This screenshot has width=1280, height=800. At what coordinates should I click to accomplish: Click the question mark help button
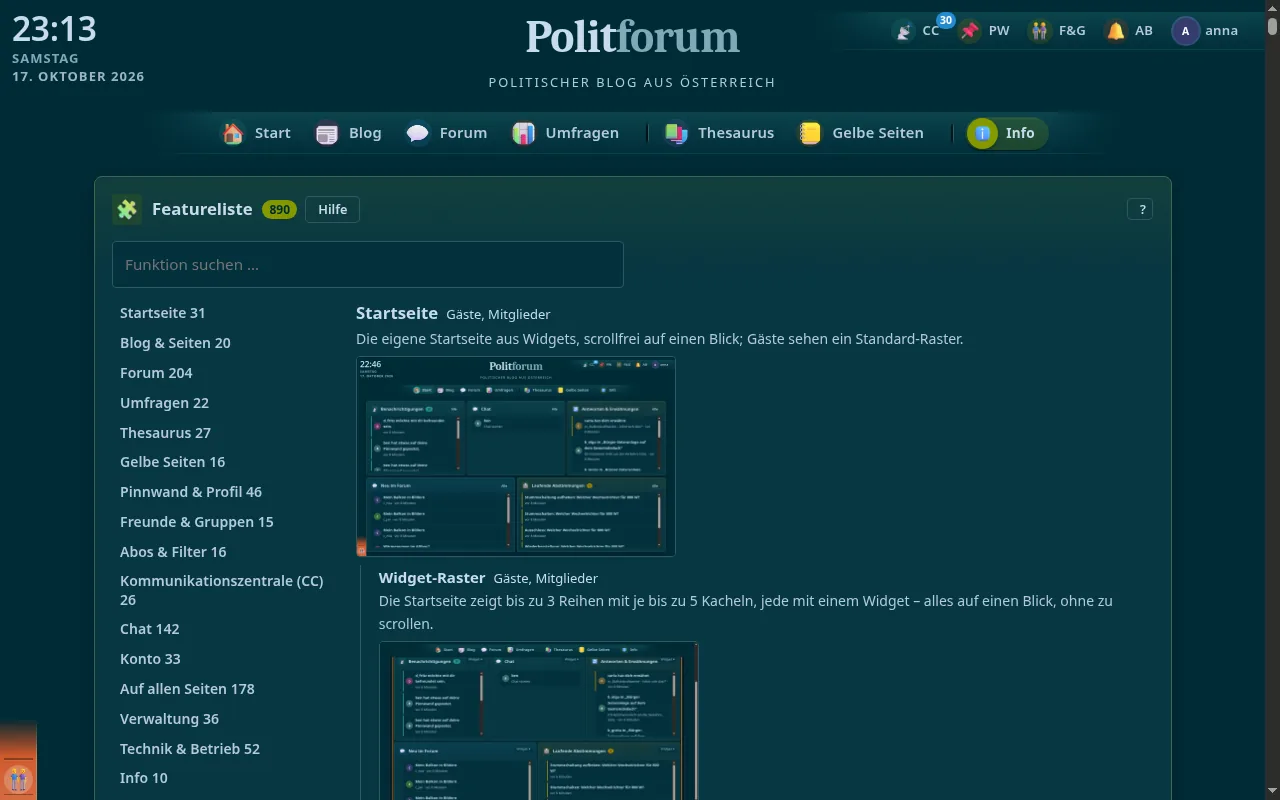click(1140, 209)
